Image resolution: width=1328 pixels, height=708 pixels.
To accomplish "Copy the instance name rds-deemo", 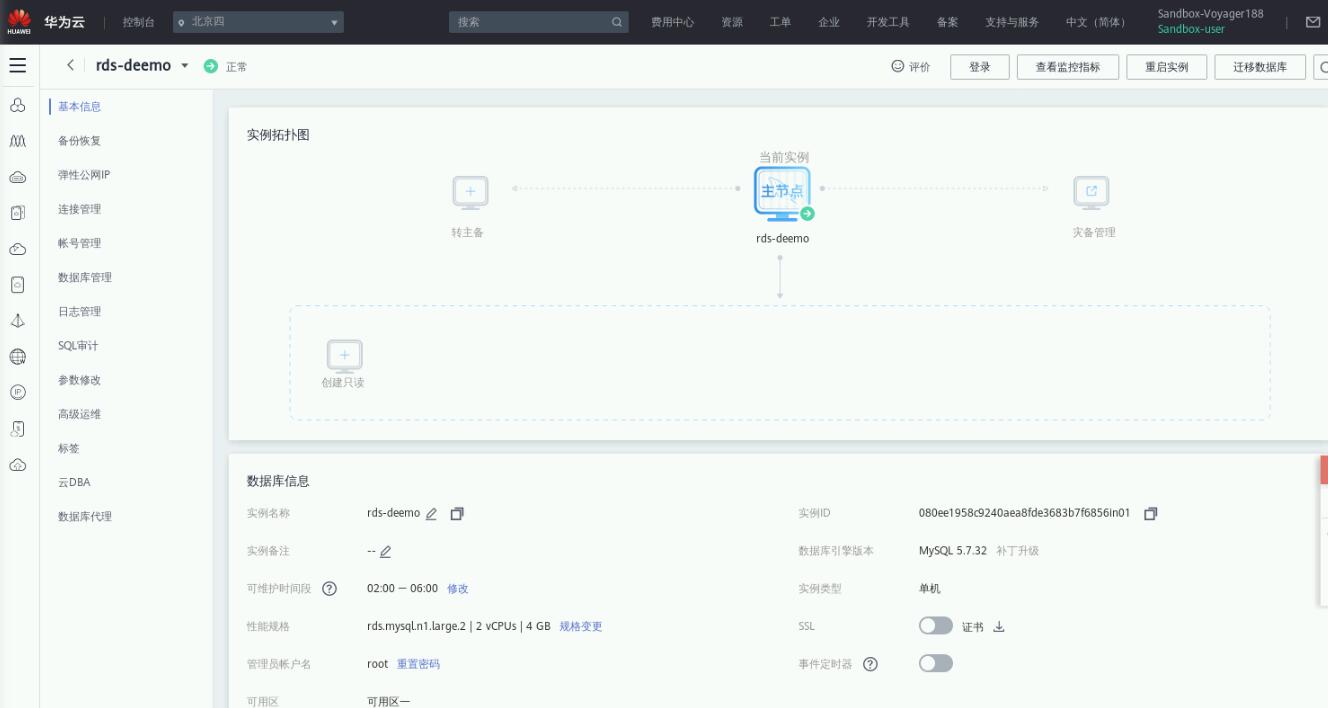I will [457, 514].
